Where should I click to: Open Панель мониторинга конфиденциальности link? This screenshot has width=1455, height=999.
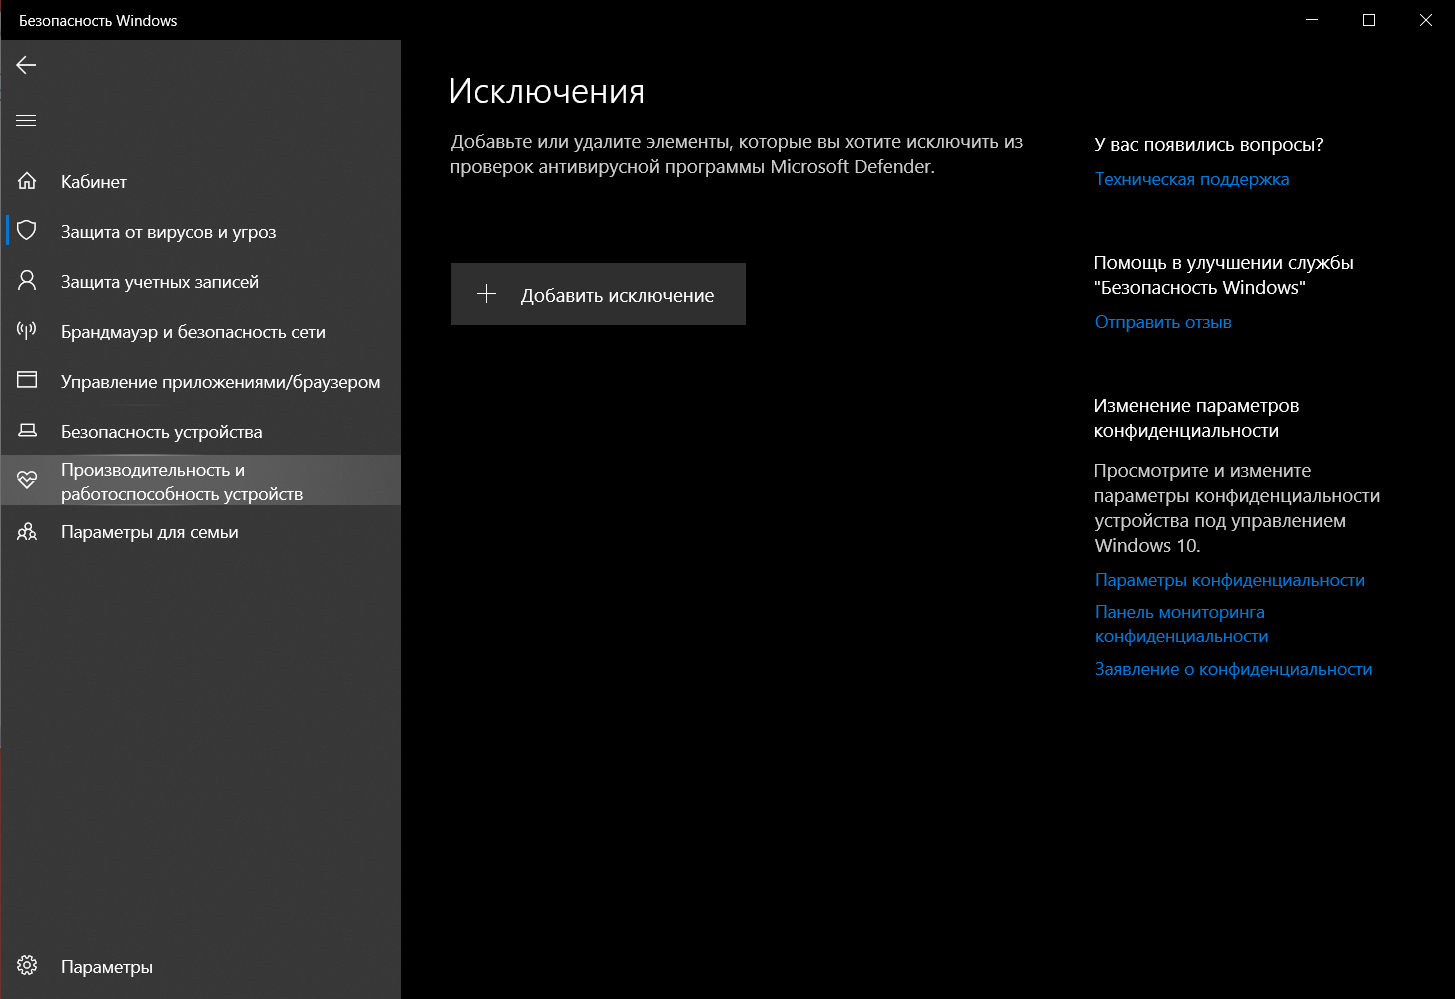[1181, 624]
